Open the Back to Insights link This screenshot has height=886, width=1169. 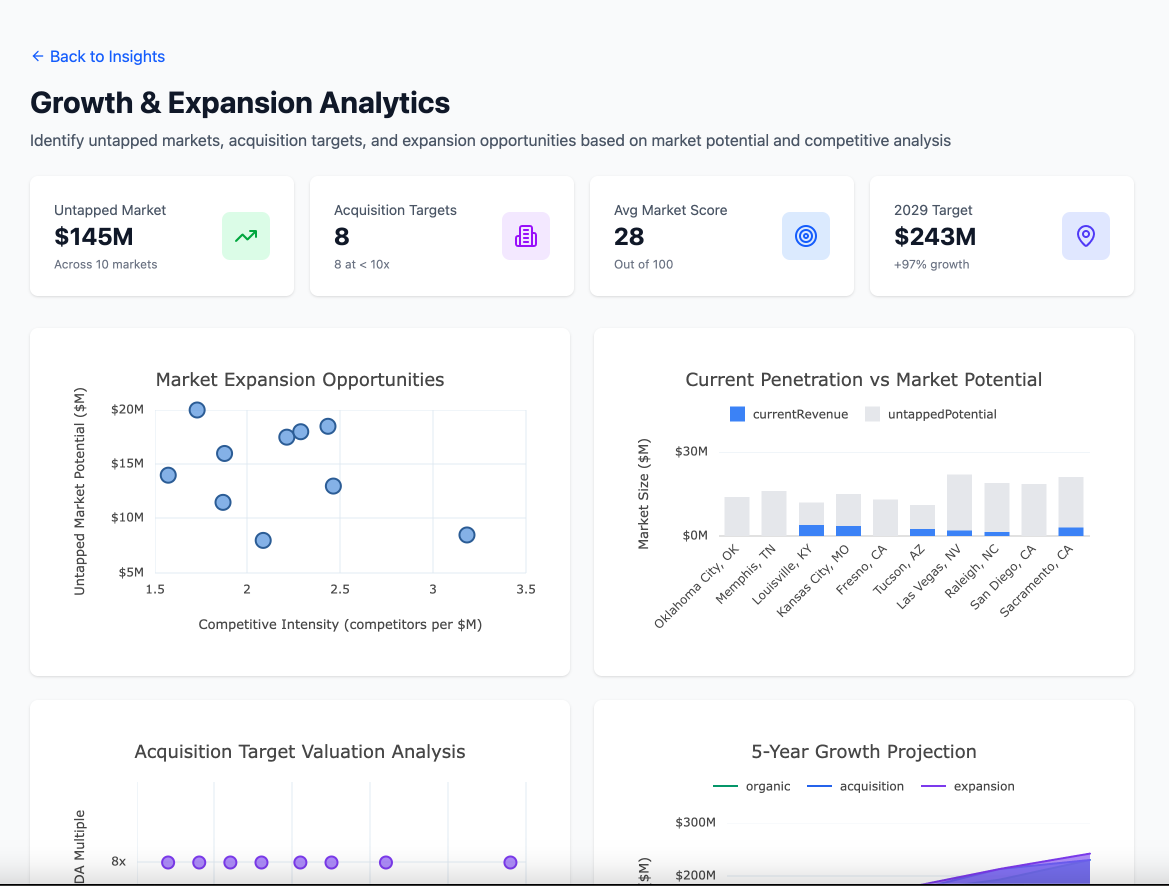107,57
